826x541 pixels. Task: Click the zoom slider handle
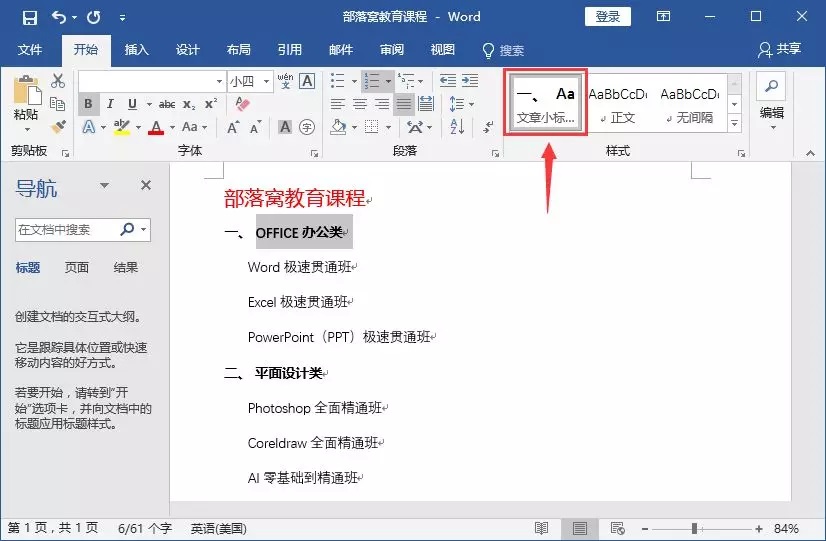[x=694, y=528]
